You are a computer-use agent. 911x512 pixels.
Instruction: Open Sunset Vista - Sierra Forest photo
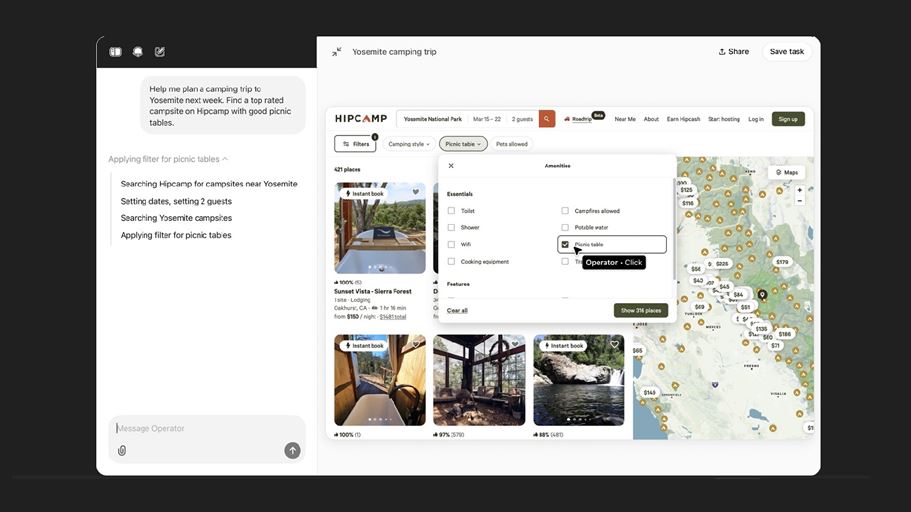pyautogui.click(x=380, y=228)
